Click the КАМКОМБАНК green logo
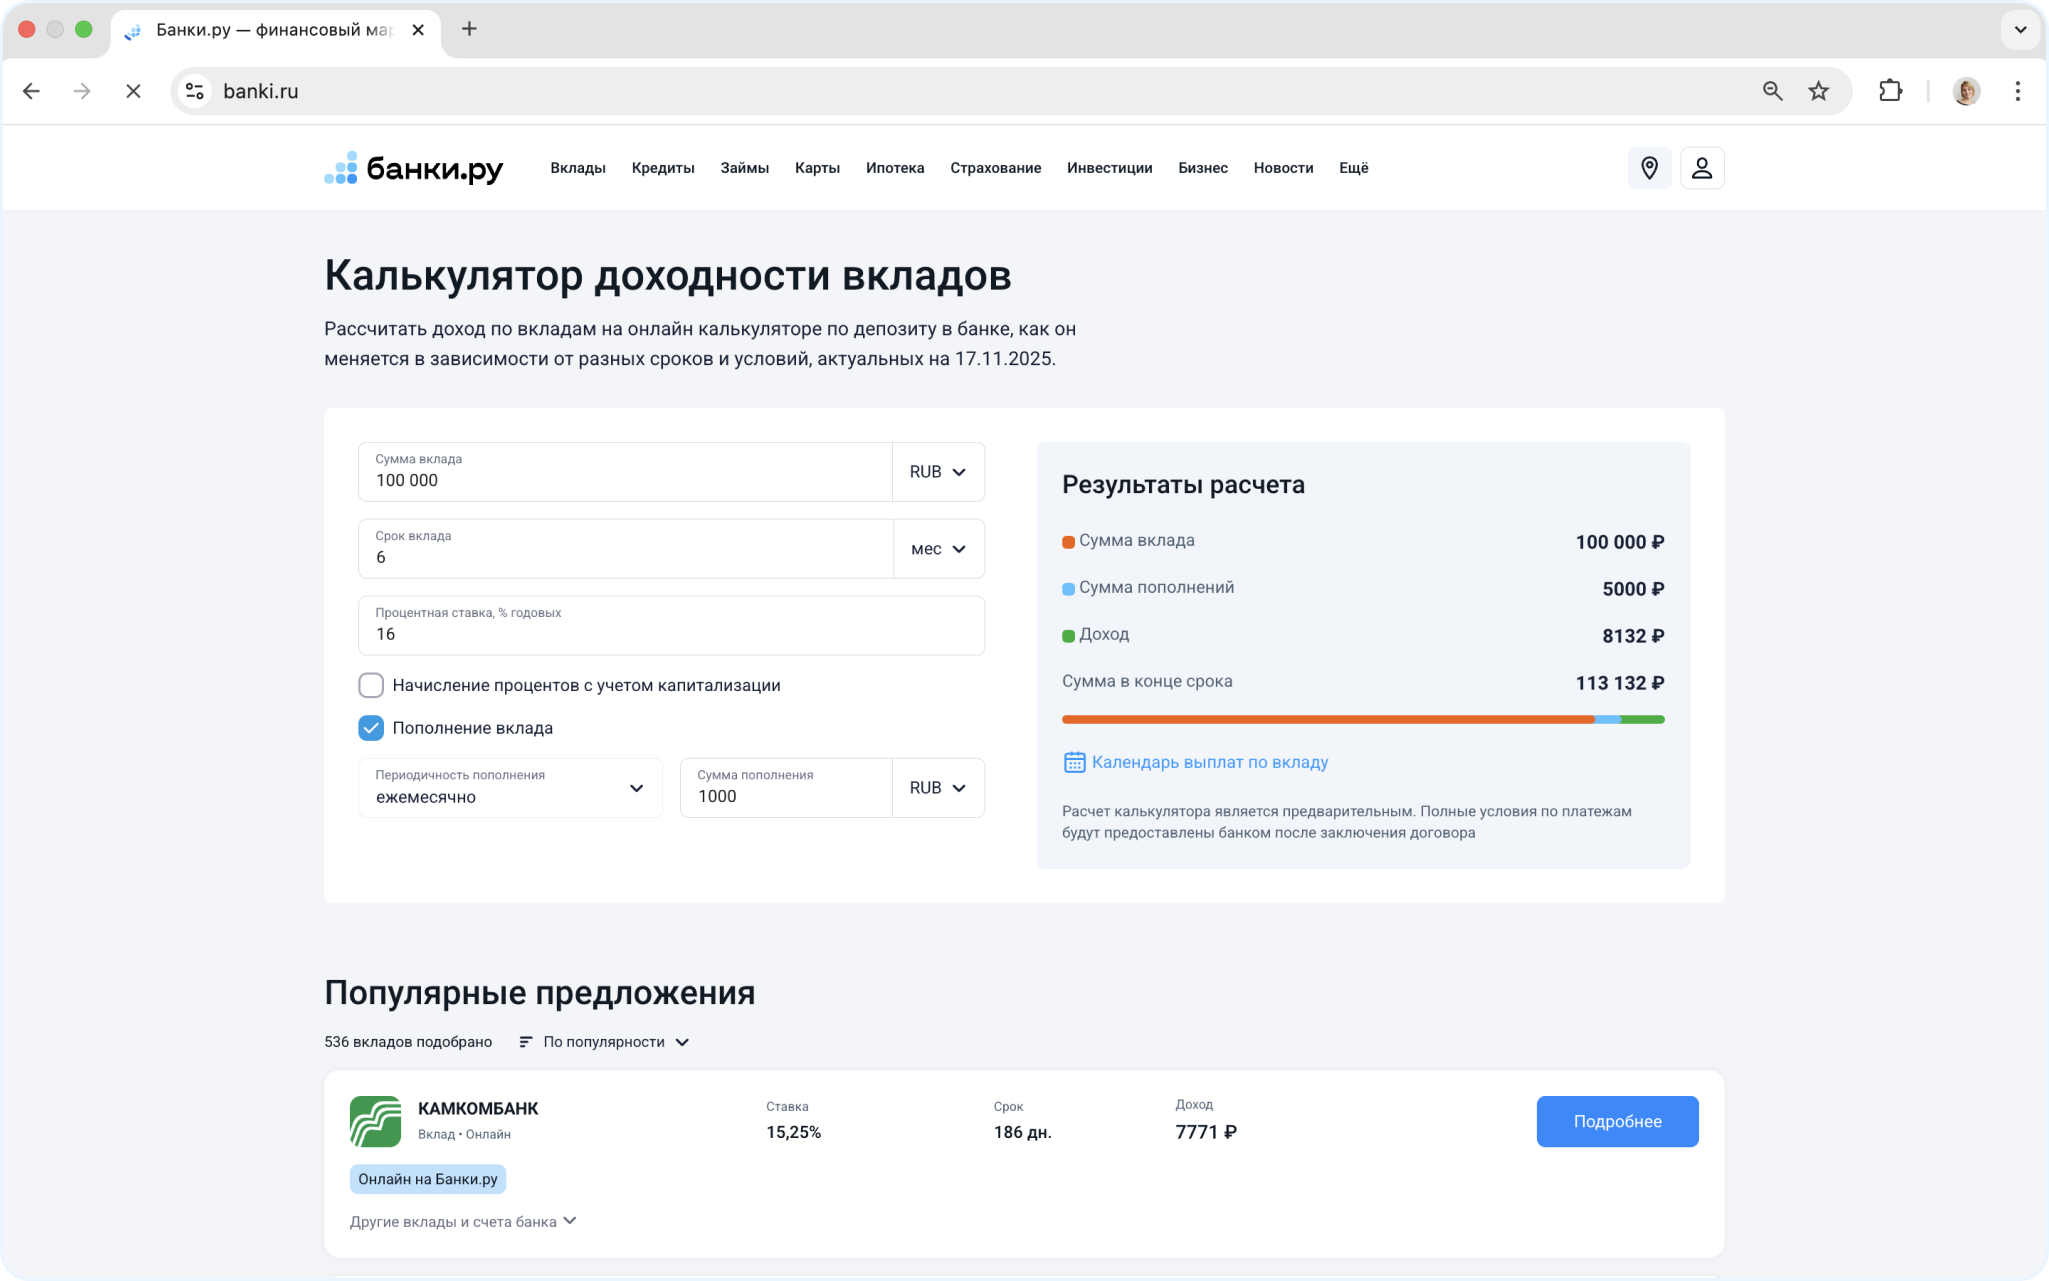The width and height of the screenshot is (2049, 1281). pyautogui.click(x=375, y=1121)
